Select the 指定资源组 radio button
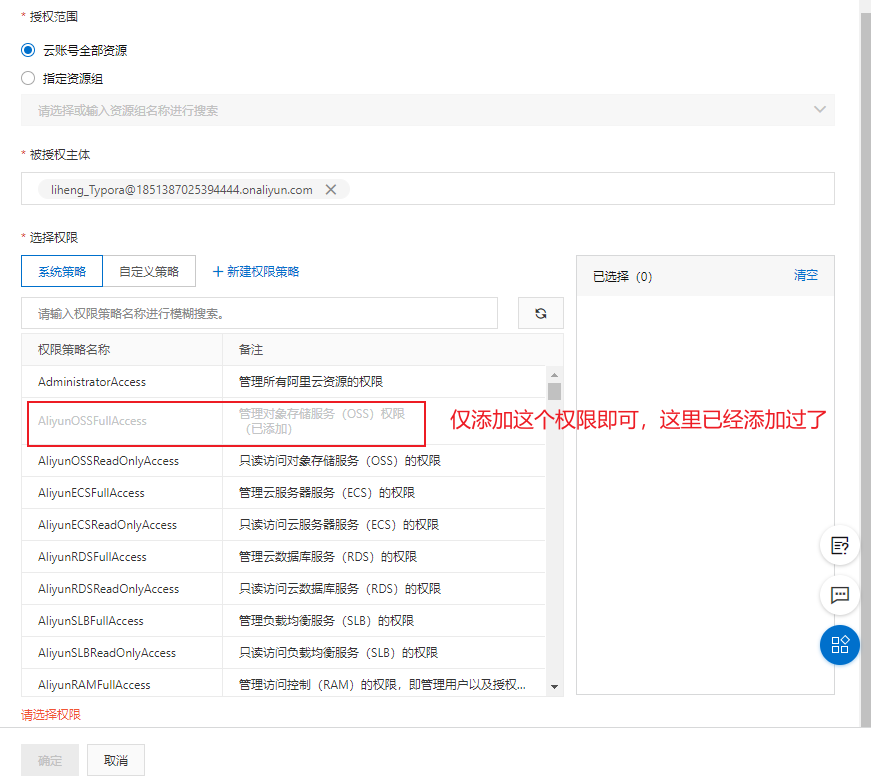The width and height of the screenshot is (871, 783). (x=28, y=78)
